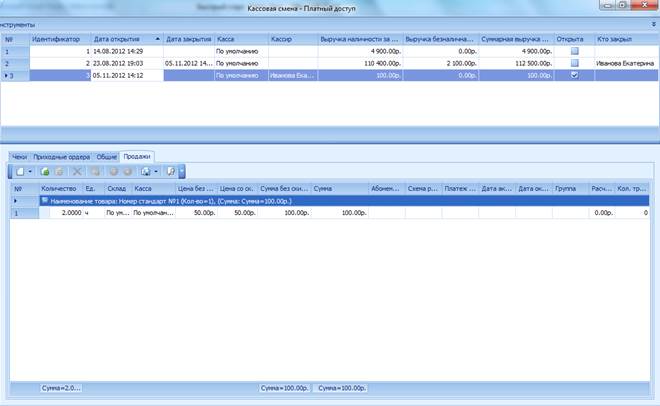Switch to the Чеки tab

pos(18,157)
